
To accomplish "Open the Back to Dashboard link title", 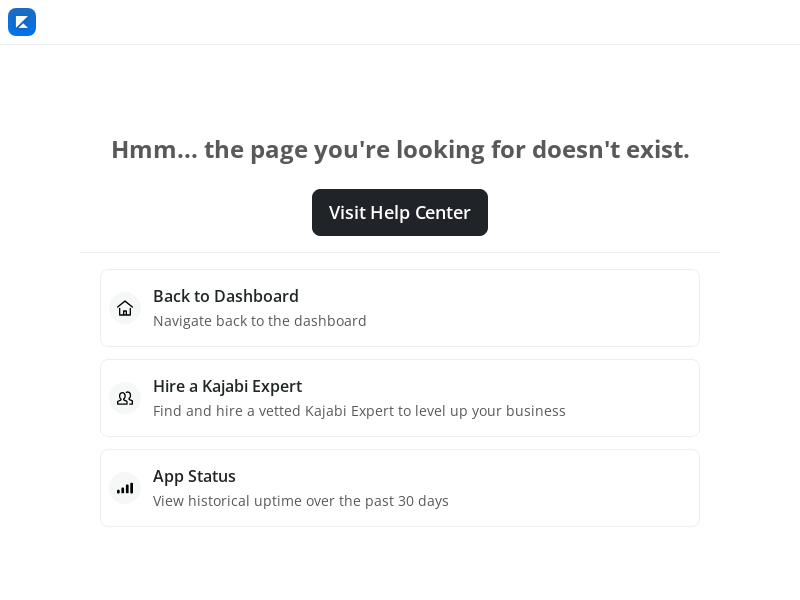I will [226, 296].
